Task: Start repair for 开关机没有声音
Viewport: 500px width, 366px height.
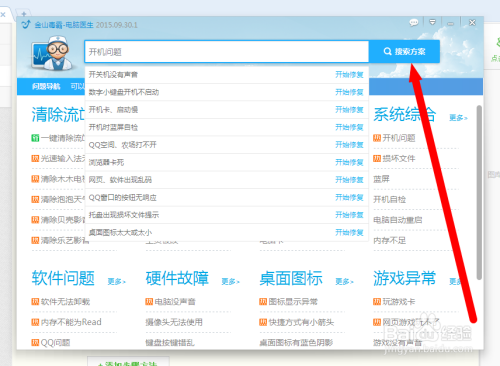Action: (x=349, y=74)
